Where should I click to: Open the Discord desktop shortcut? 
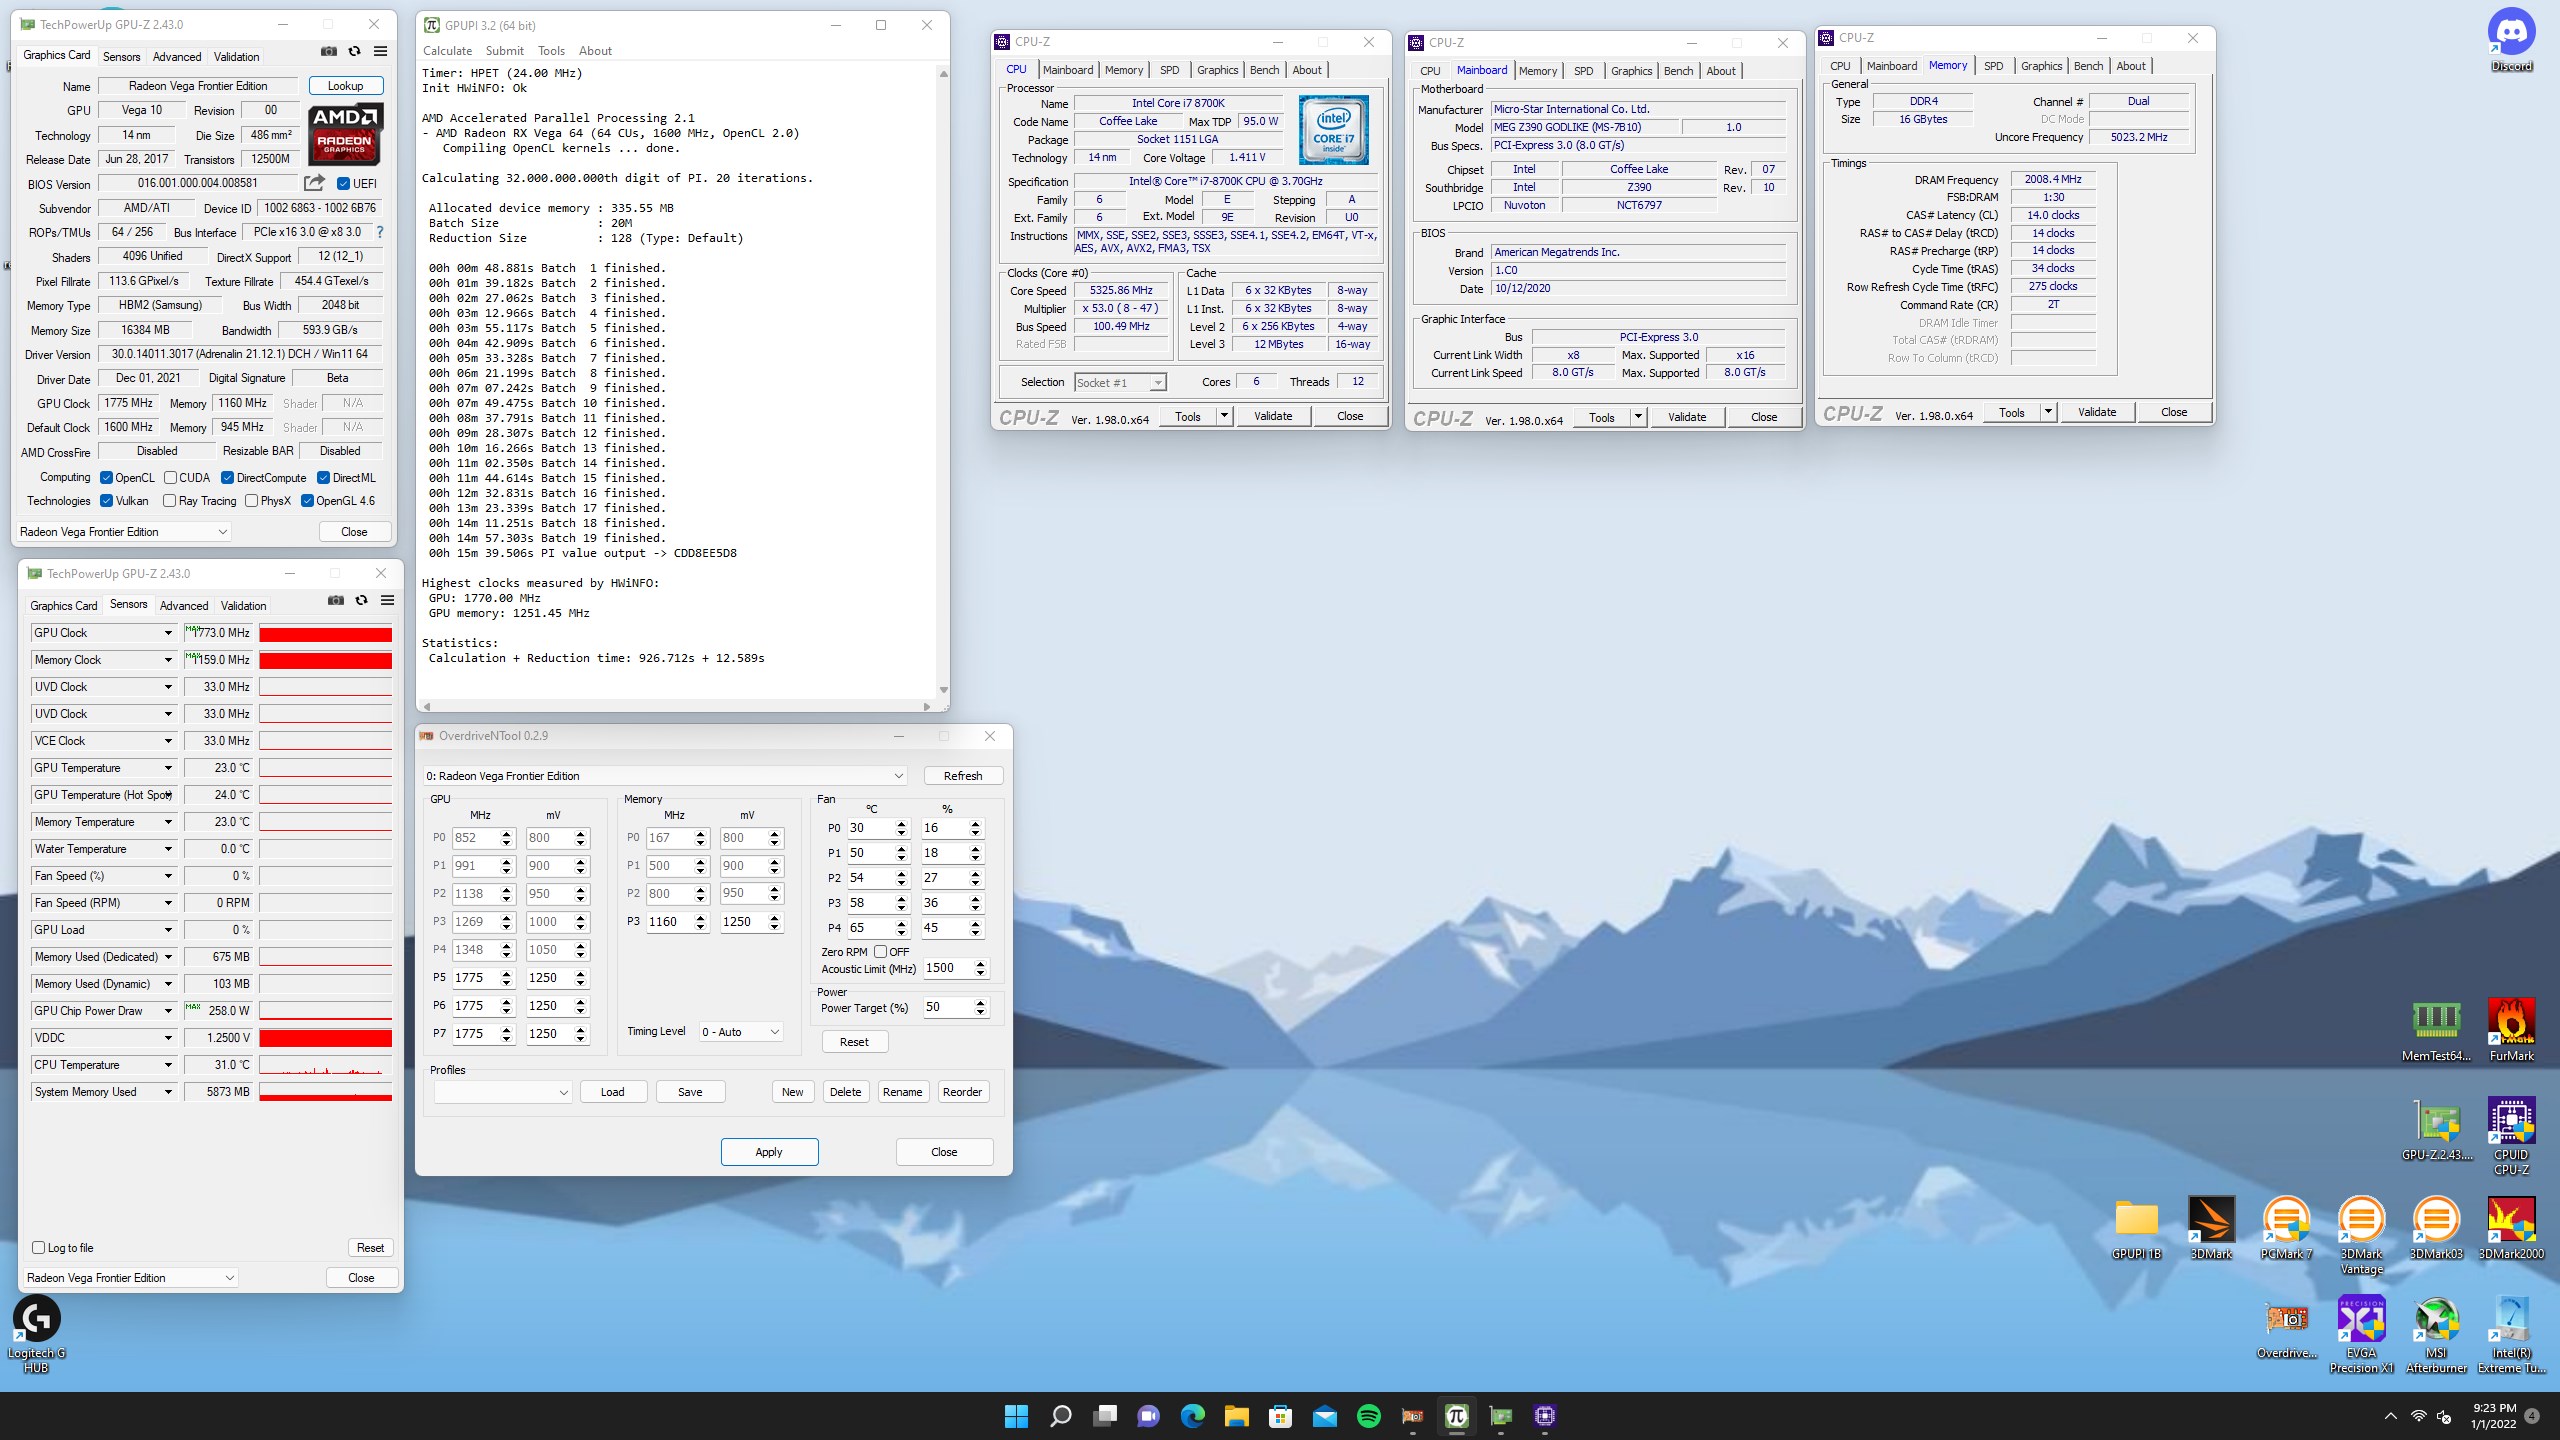point(2511,41)
